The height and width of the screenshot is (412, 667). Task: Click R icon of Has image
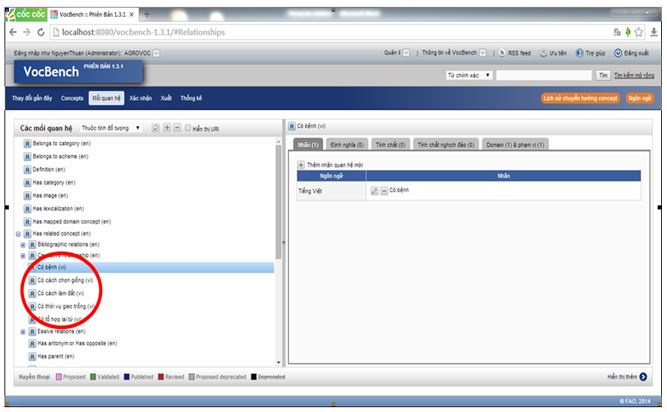tap(27, 196)
